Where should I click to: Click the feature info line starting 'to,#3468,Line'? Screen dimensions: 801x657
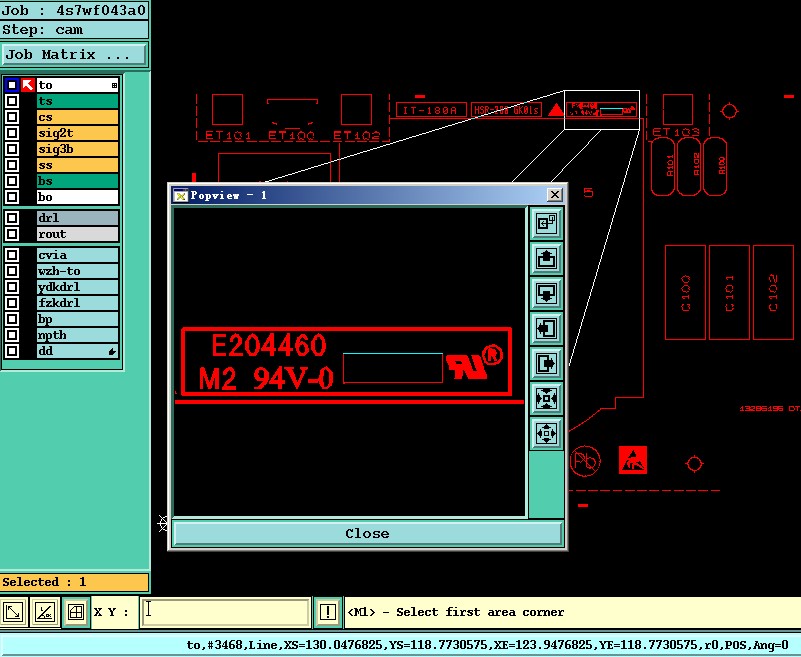(x=488, y=645)
